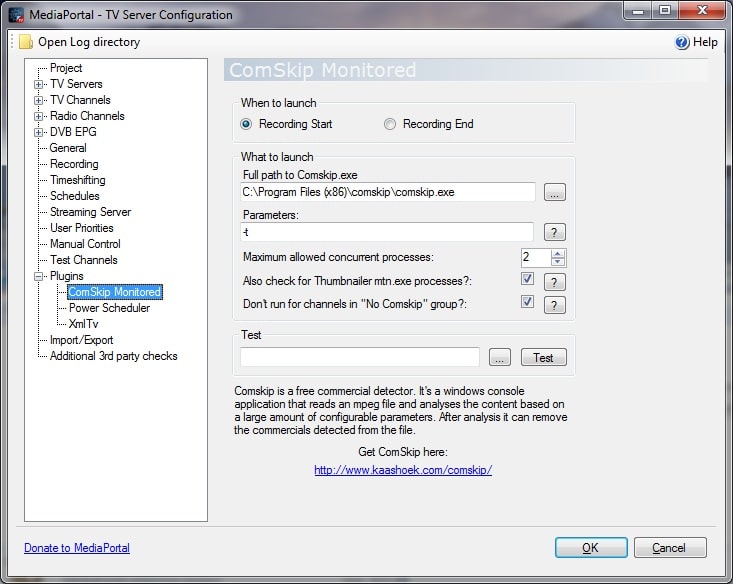Click the MediaPortal app icon in title bar
The height and width of the screenshot is (584, 733).
point(16,14)
